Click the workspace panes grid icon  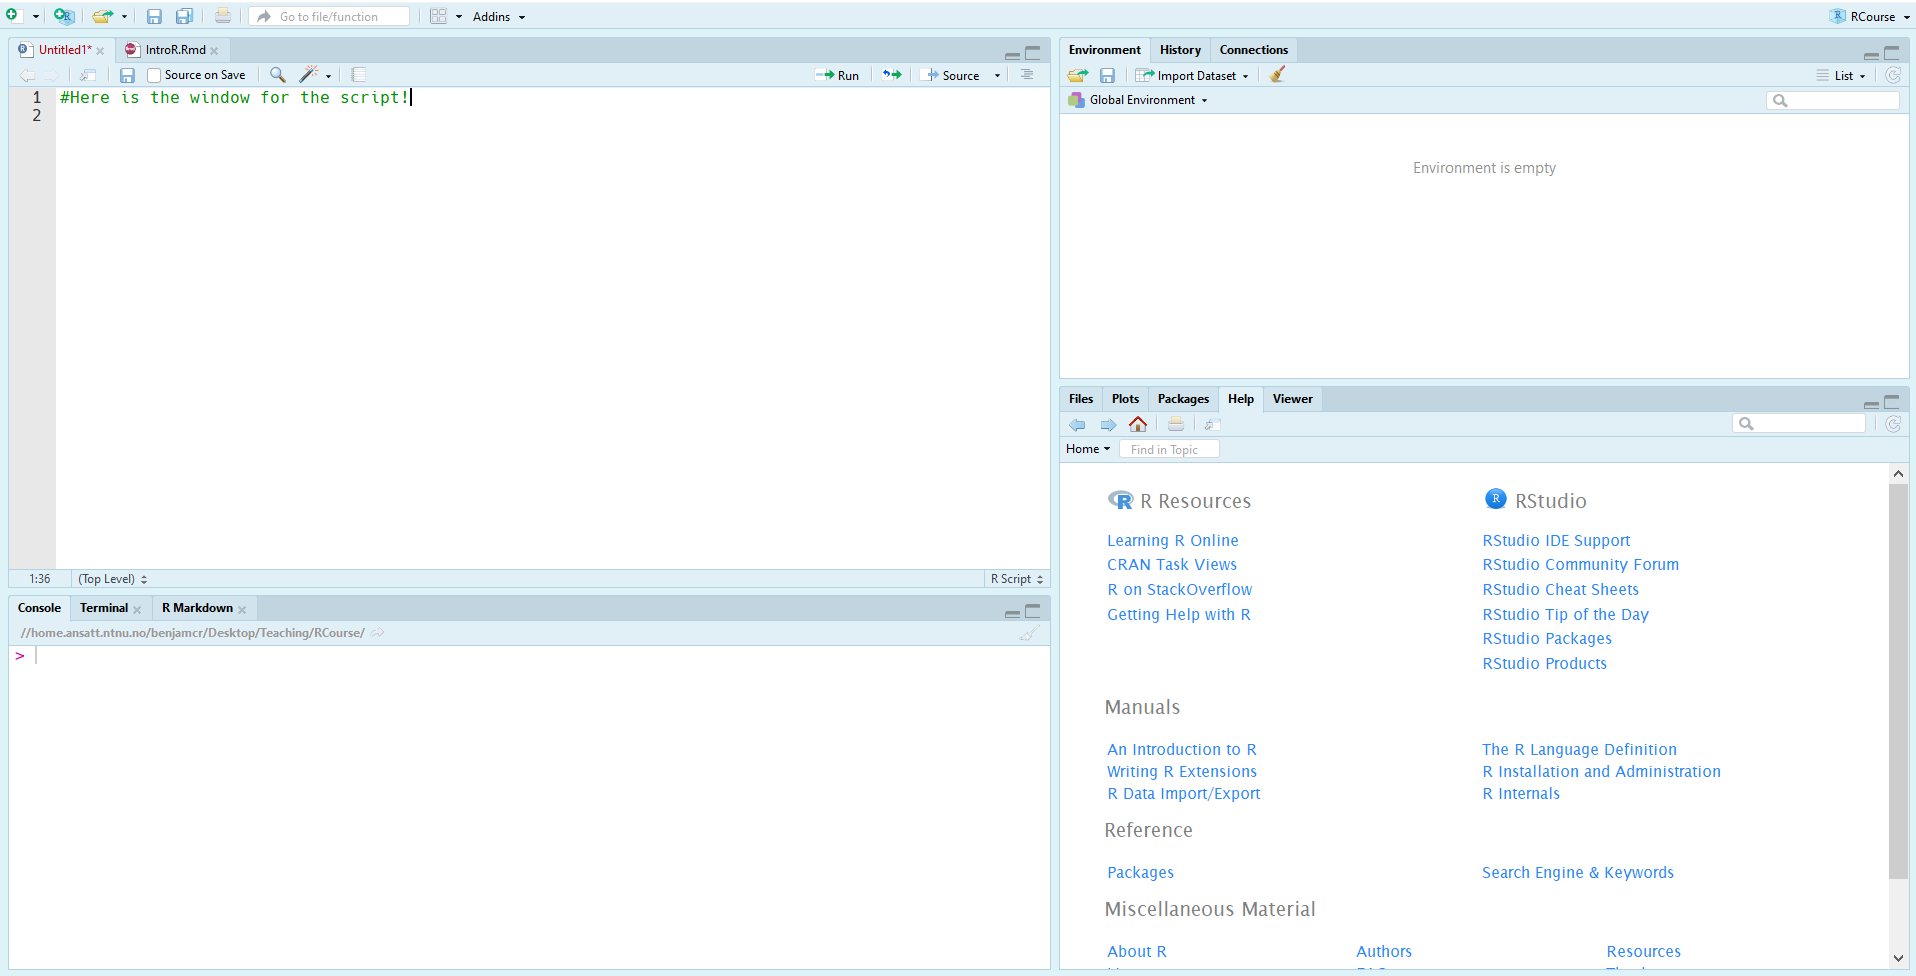(438, 16)
